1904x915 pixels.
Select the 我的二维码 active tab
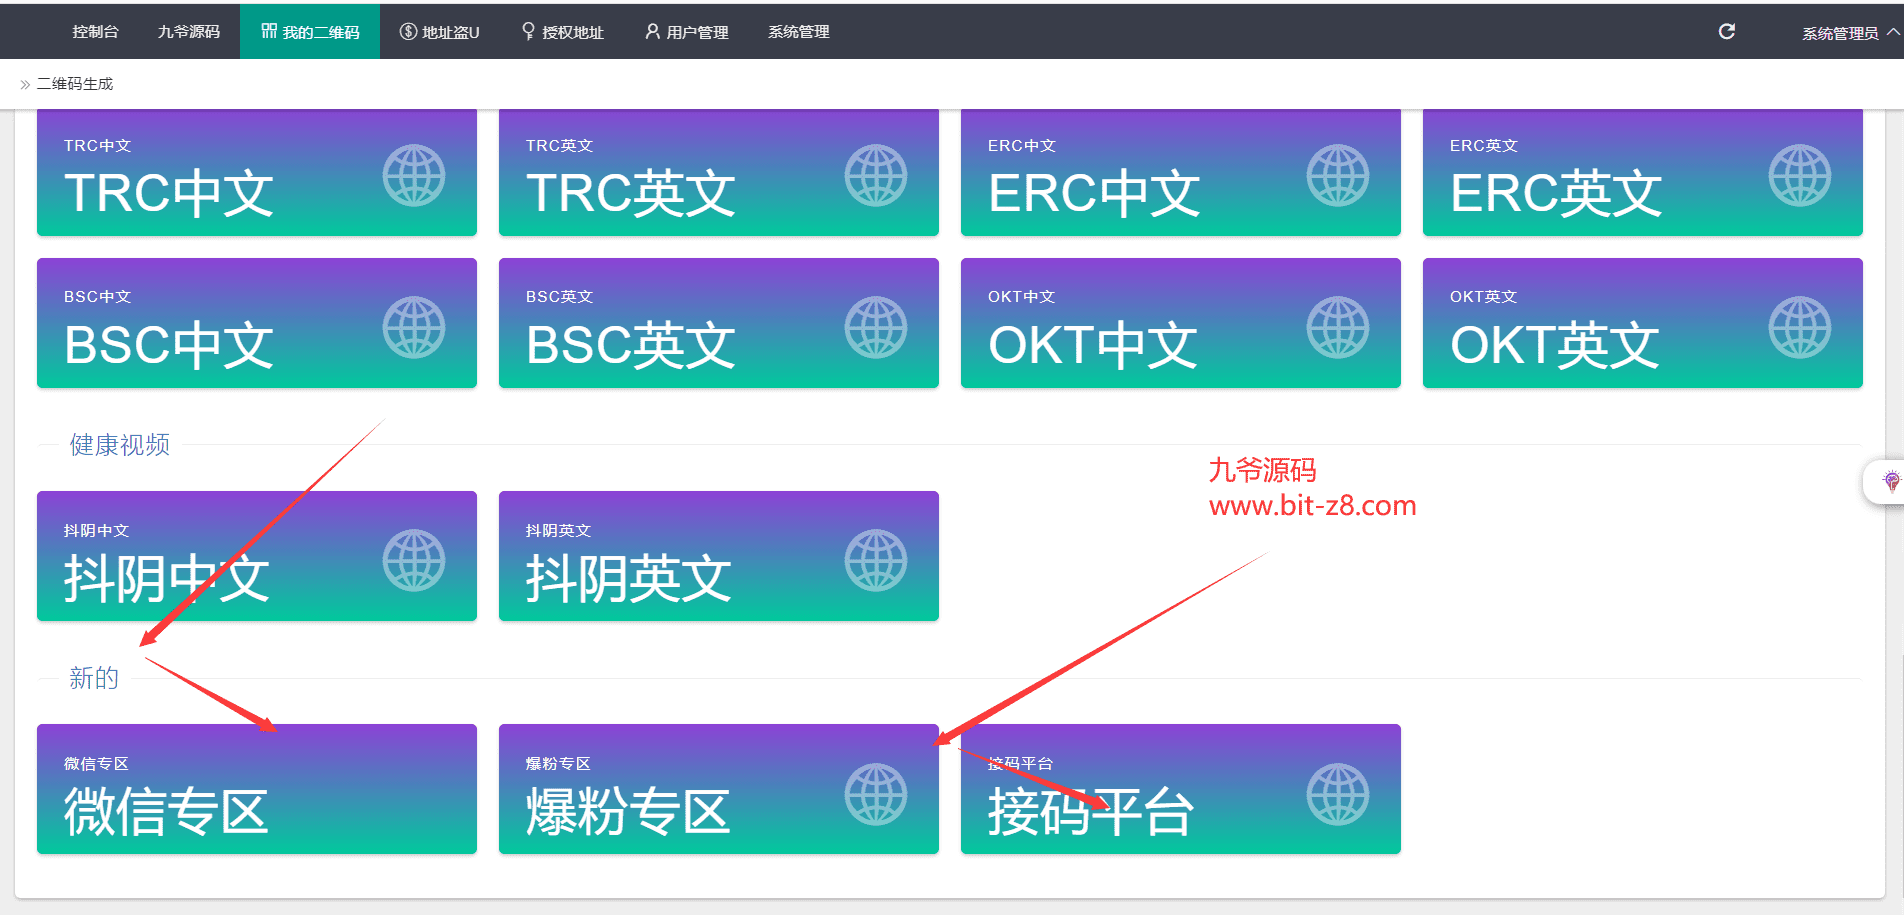(x=310, y=32)
